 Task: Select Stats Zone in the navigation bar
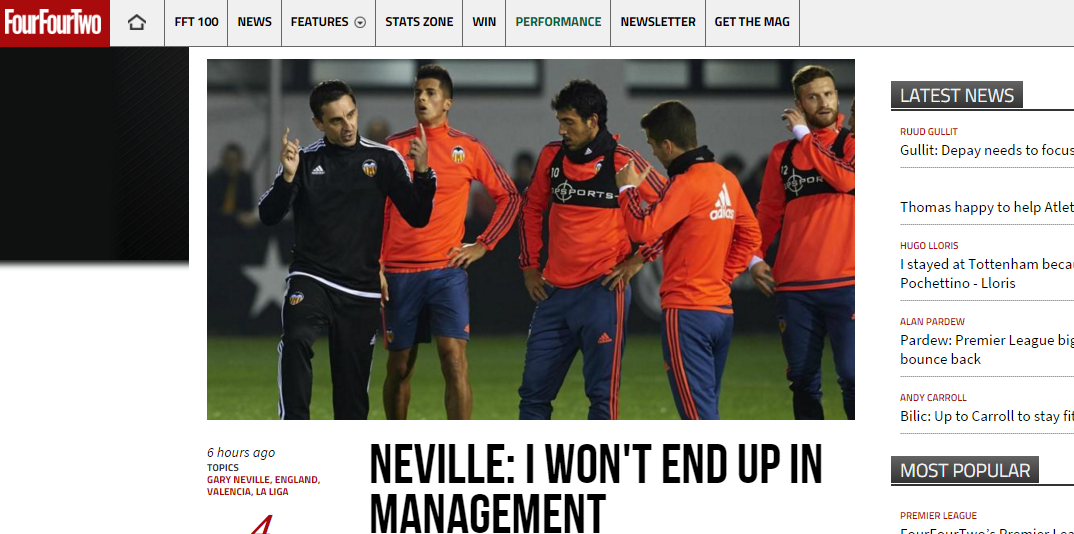point(419,22)
